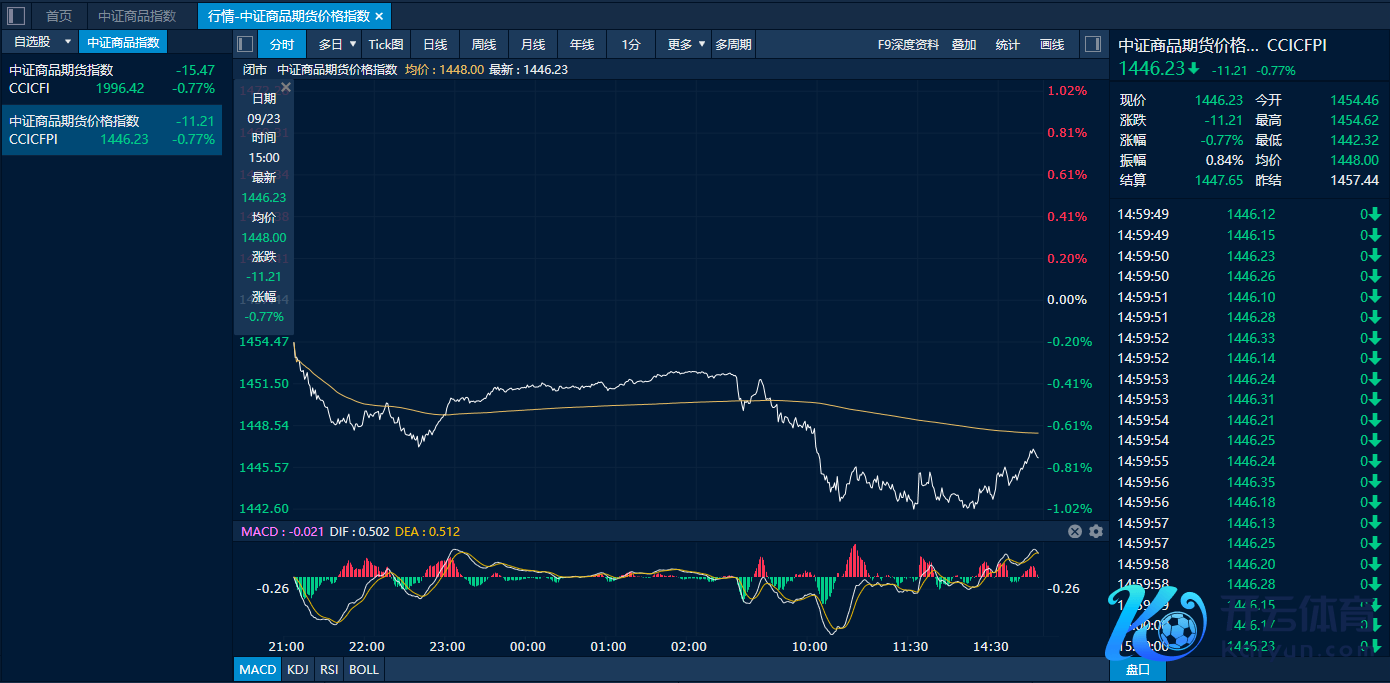1390x683 pixels.
Task: Expand the 自选股 dropdown
Action: (67, 42)
